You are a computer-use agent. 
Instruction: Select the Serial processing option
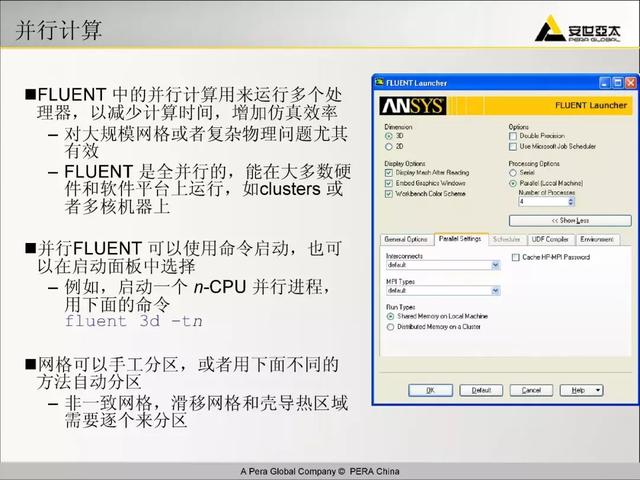(x=513, y=173)
